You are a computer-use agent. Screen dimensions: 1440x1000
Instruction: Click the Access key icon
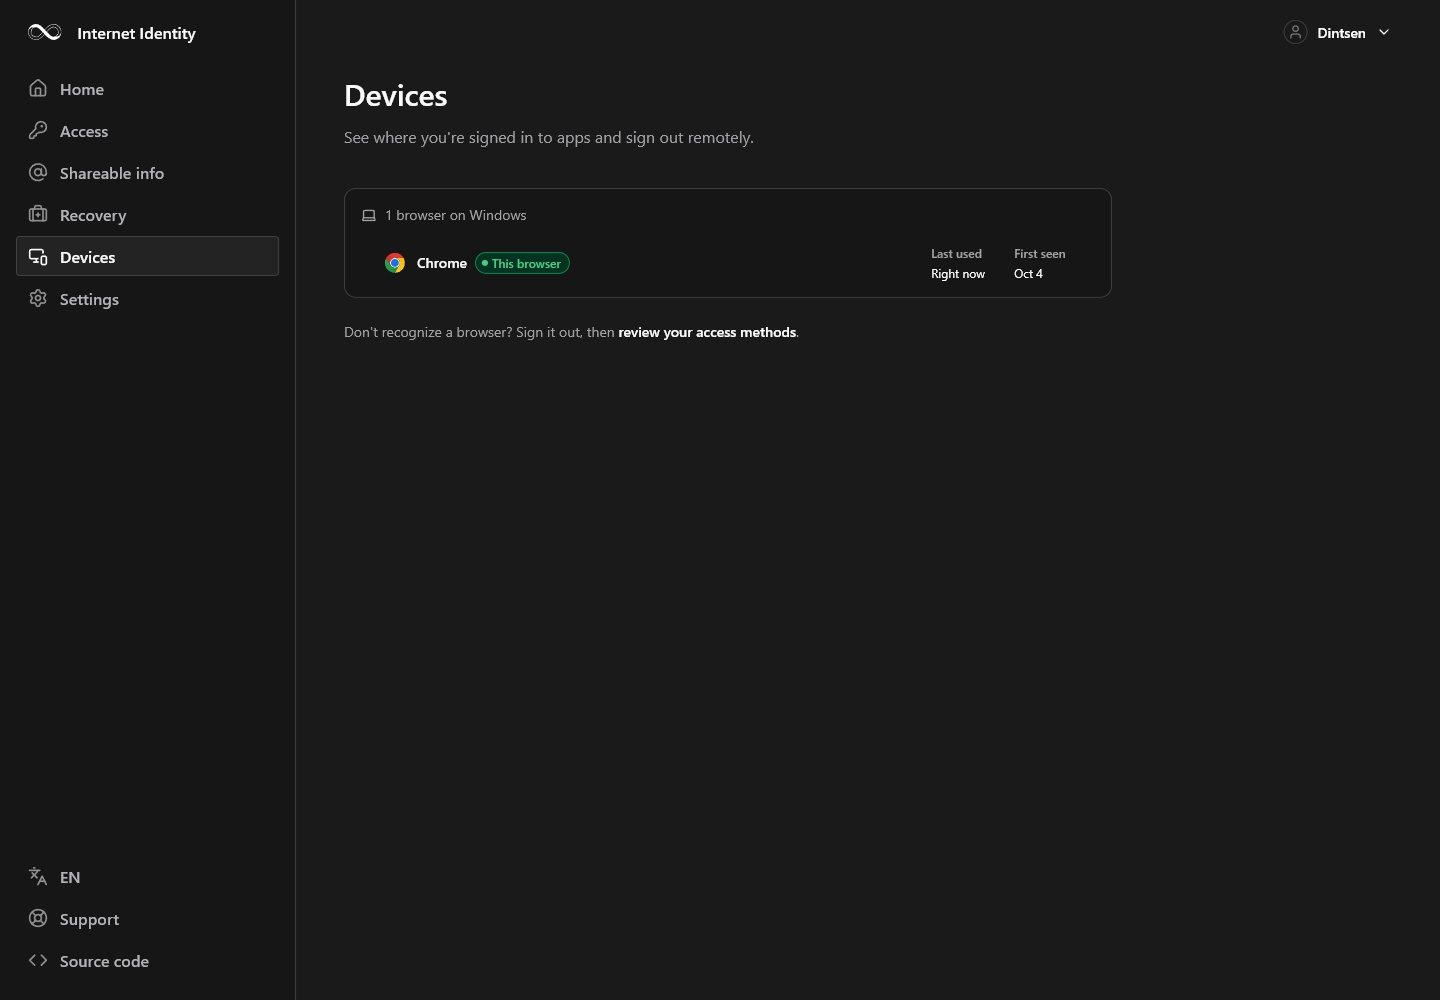tap(38, 130)
